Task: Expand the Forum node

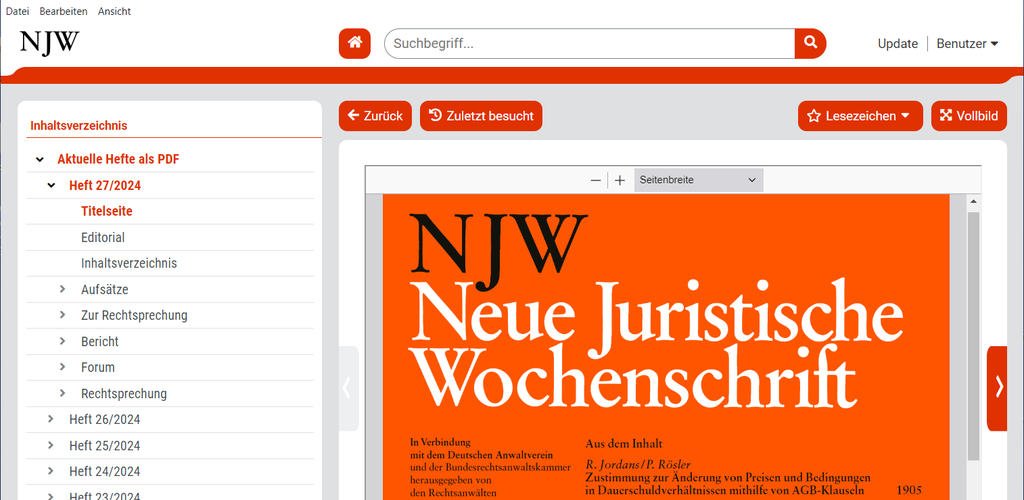Action: (63, 367)
